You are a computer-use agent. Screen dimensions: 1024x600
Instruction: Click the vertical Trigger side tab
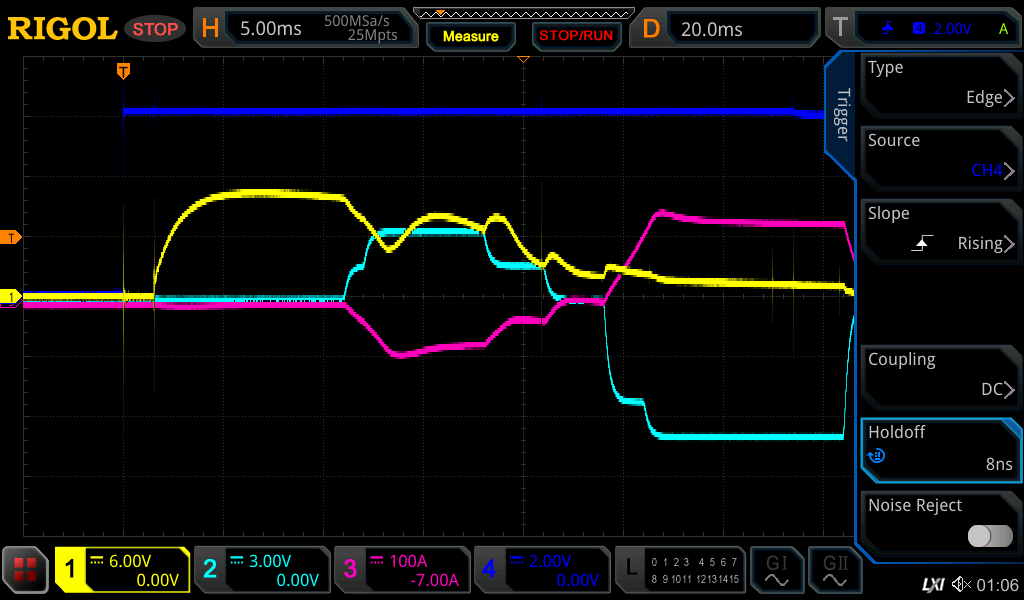(x=841, y=114)
